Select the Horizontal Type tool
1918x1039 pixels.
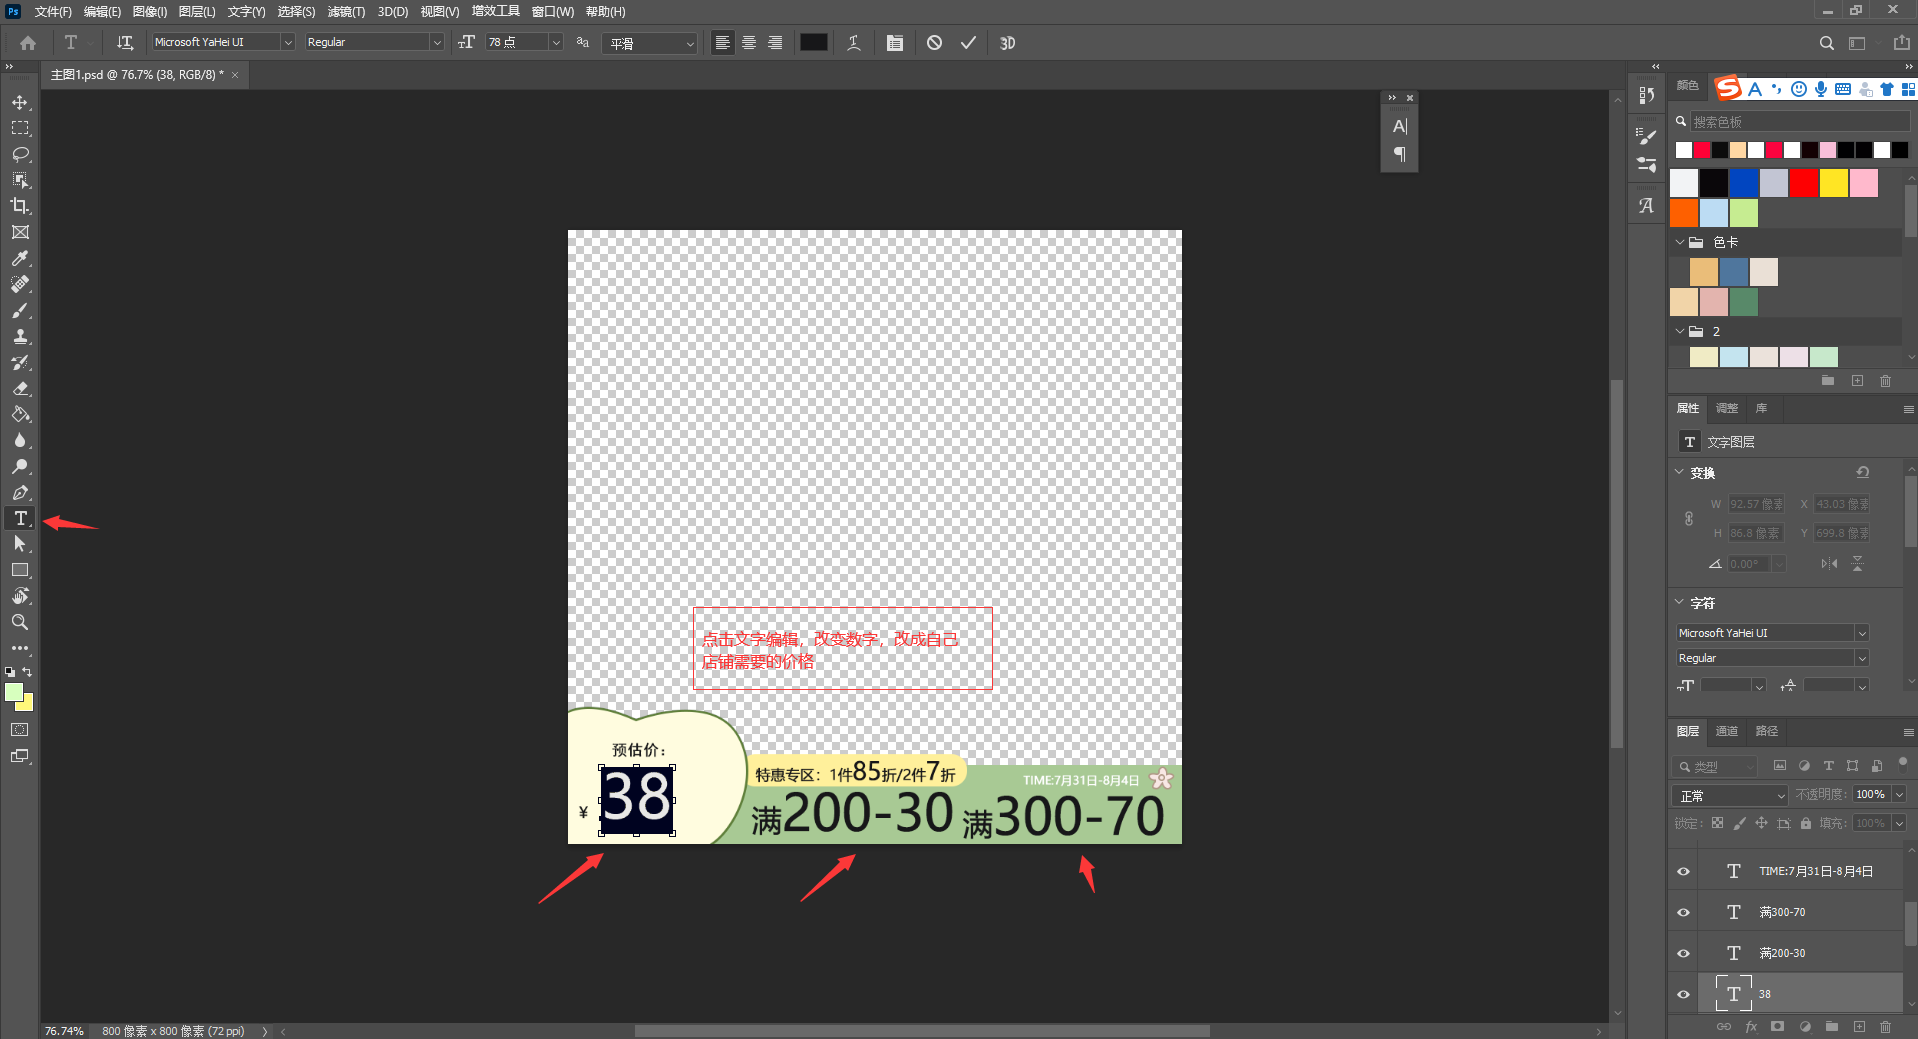[x=20, y=518]
